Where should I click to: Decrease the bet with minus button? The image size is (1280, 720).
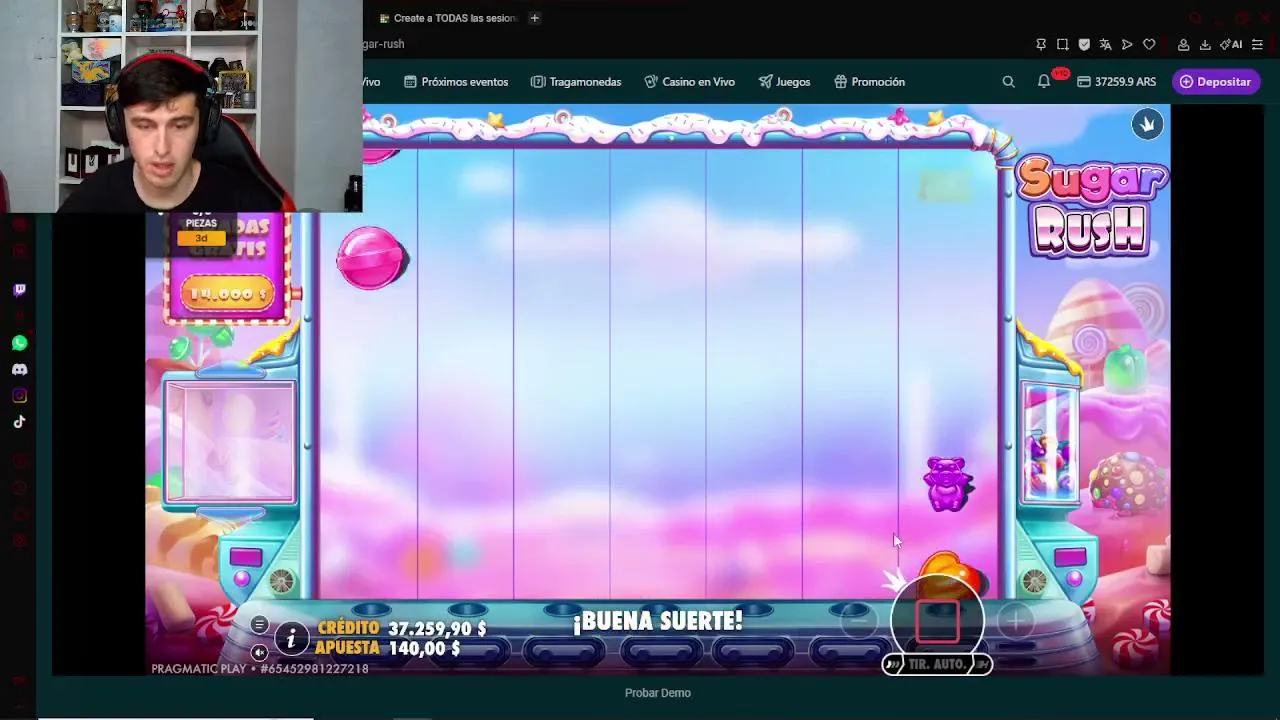[x=858, y=621]
